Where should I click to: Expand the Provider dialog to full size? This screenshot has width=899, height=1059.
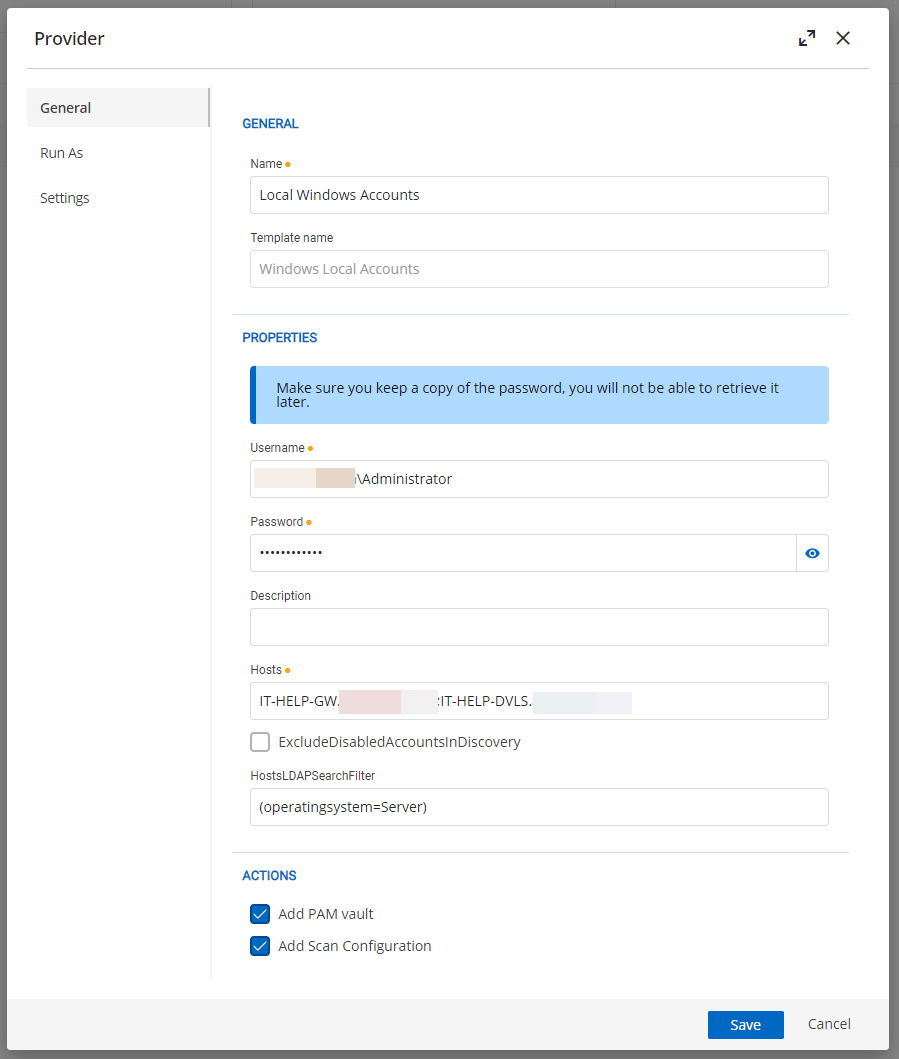pyautogui.click(x=807, y=38)
